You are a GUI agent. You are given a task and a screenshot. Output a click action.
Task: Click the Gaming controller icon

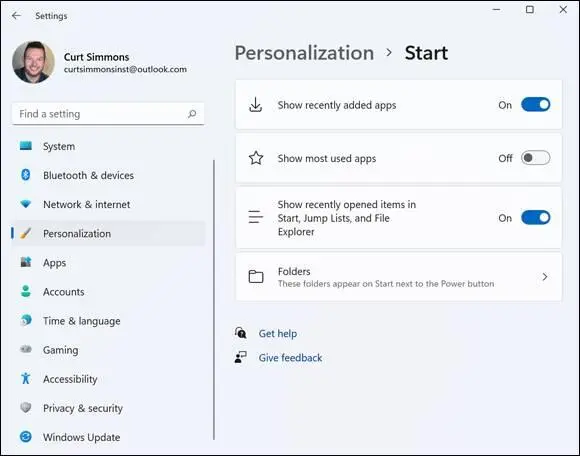click(26, 349)
